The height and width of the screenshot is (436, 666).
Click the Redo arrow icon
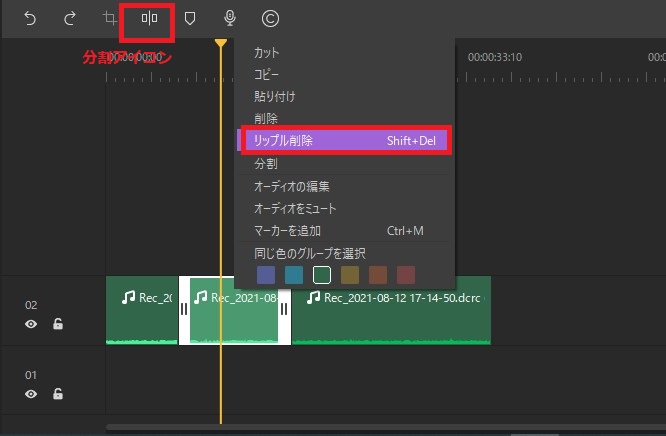[x=69, y=18]
